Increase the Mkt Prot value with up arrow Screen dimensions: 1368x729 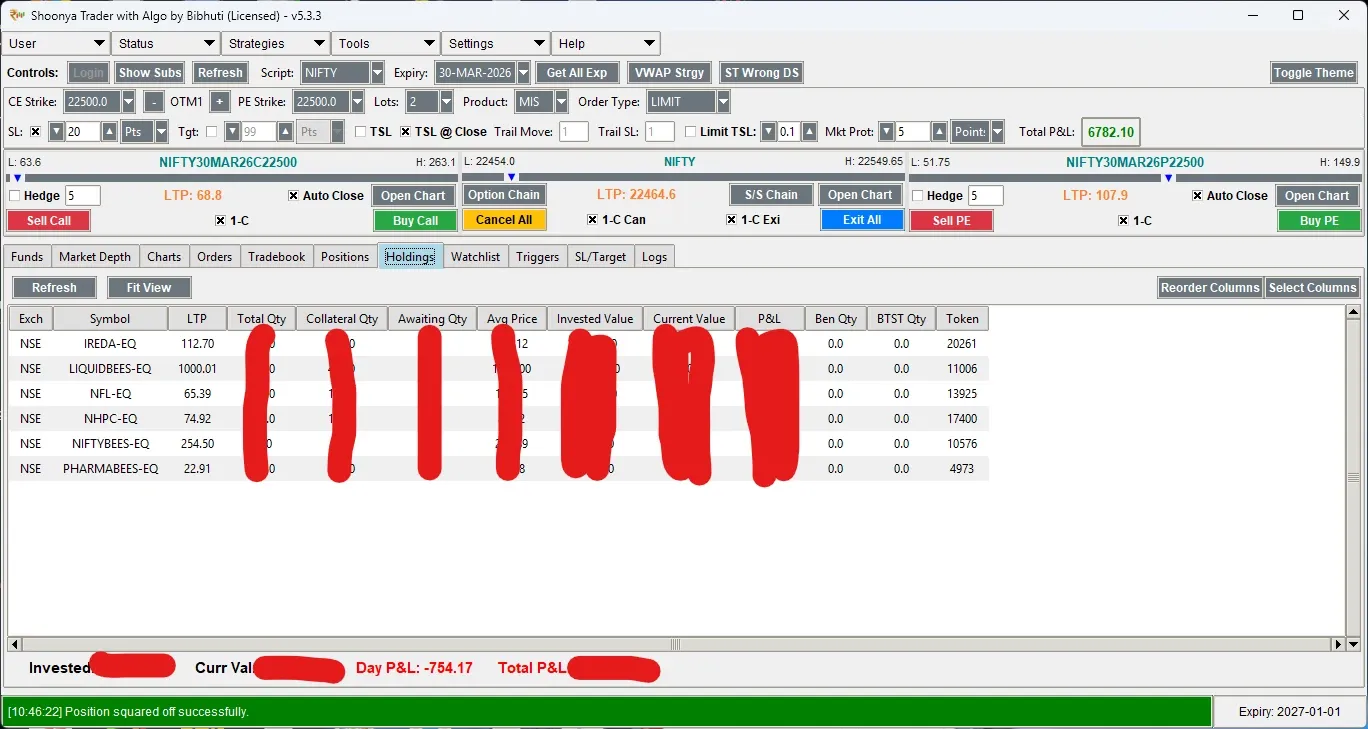939,132
